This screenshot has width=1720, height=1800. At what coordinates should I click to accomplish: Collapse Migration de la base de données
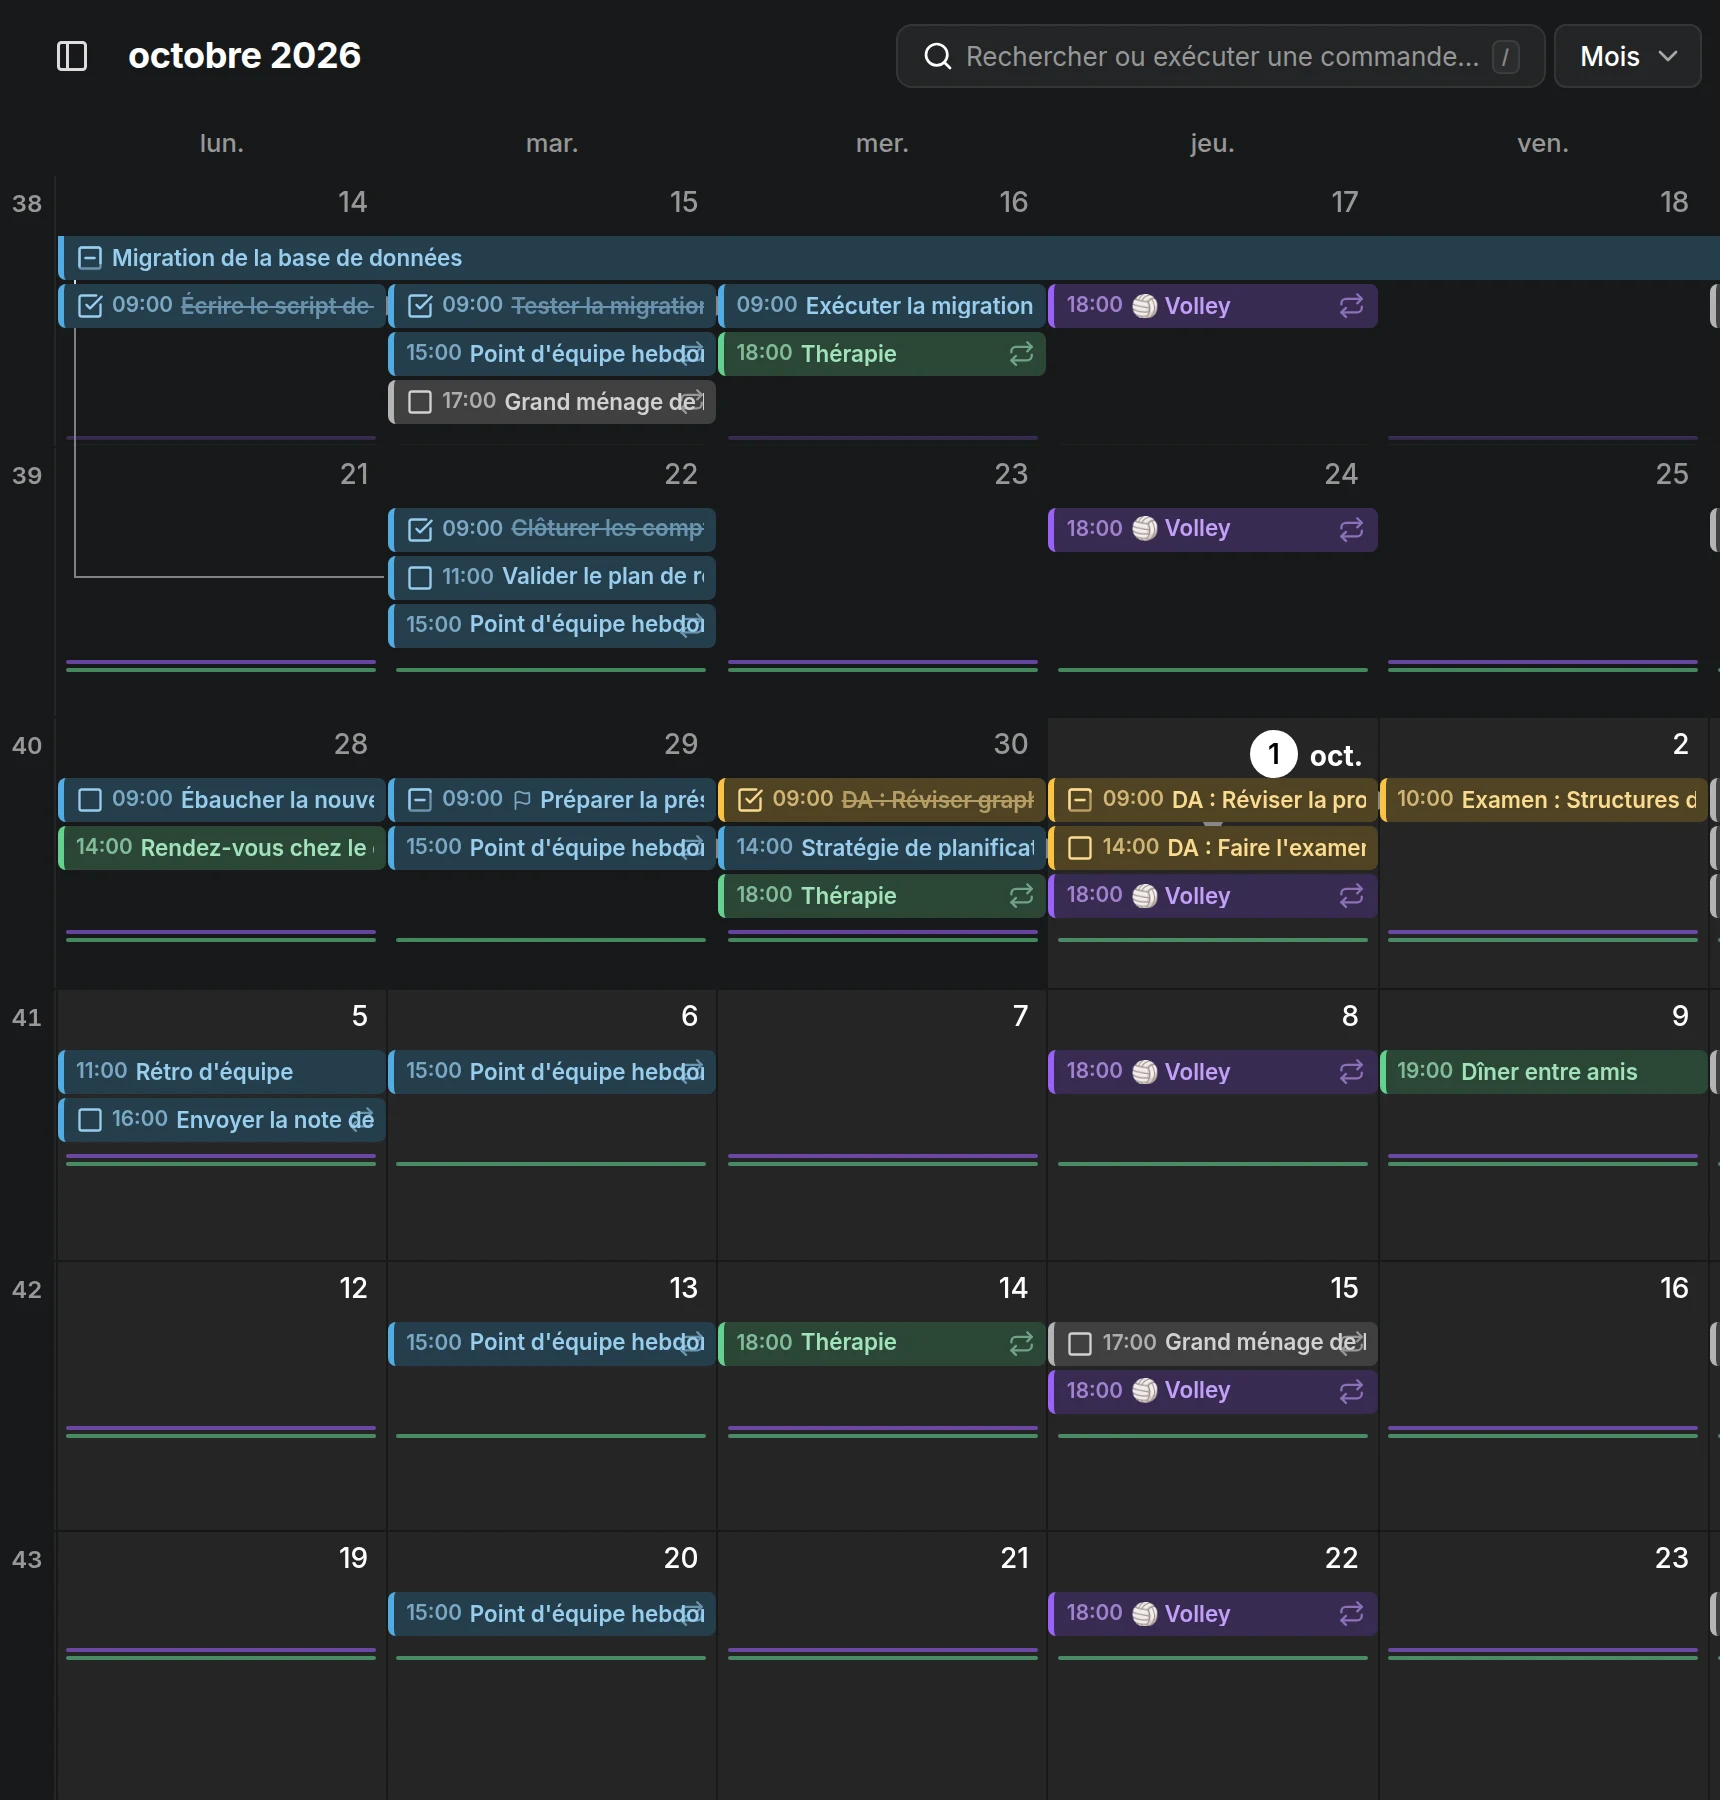[x=90, y=258]
